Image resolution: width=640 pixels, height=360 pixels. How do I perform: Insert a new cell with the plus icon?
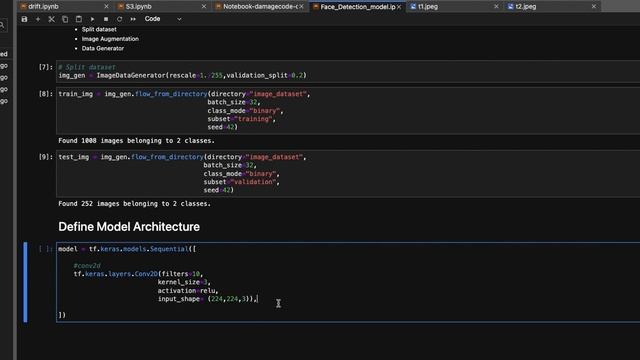click(x=38, y=19)
